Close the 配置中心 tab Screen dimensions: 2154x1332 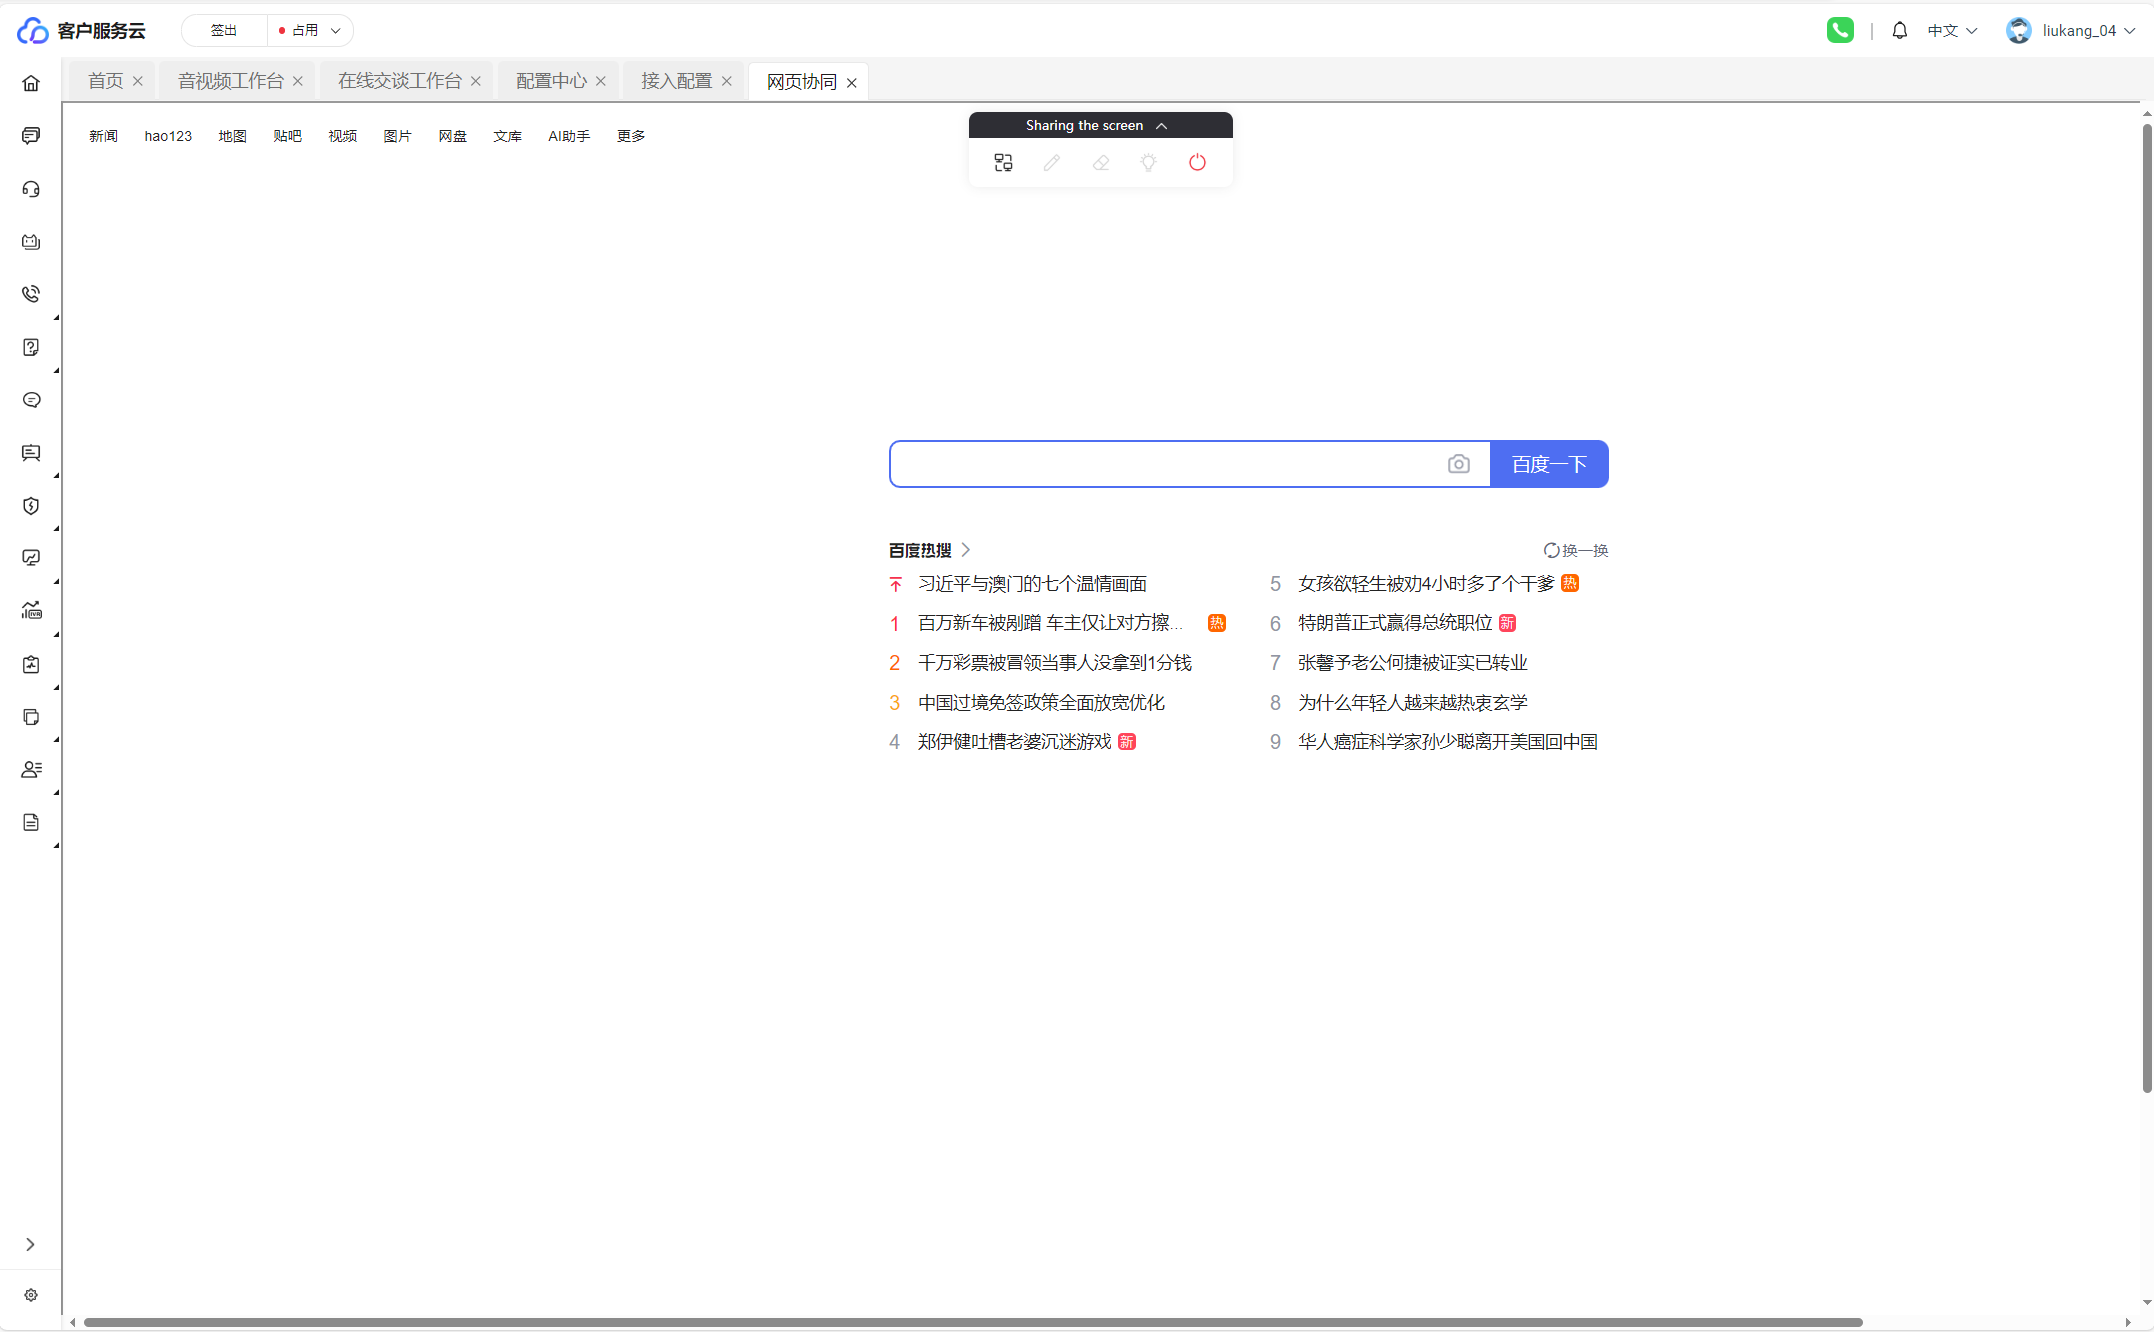[601, 81]
